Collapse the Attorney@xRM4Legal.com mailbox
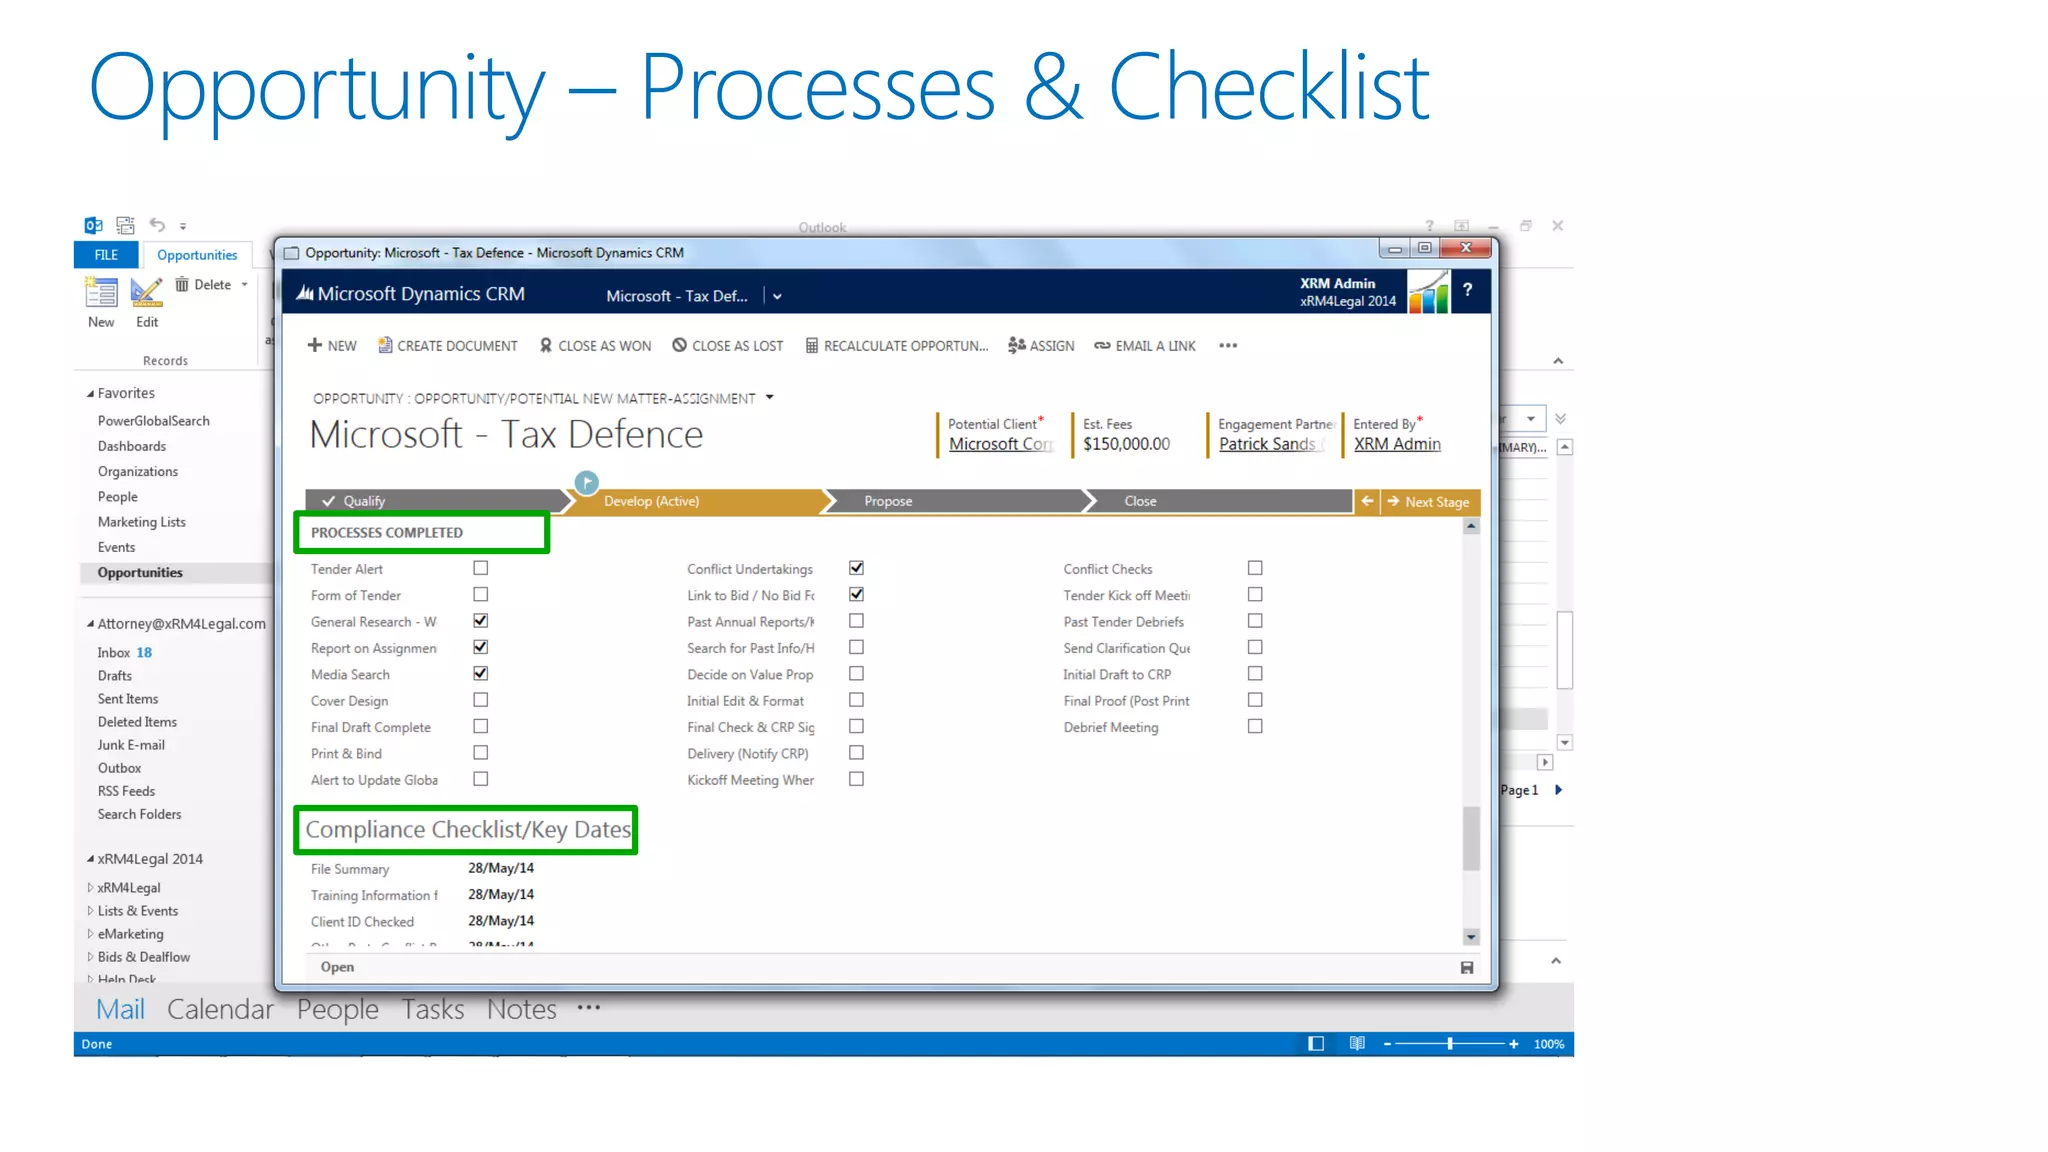Image resolution: width=2048 pixels, height=1152 pixels. (x=90, y=623)
